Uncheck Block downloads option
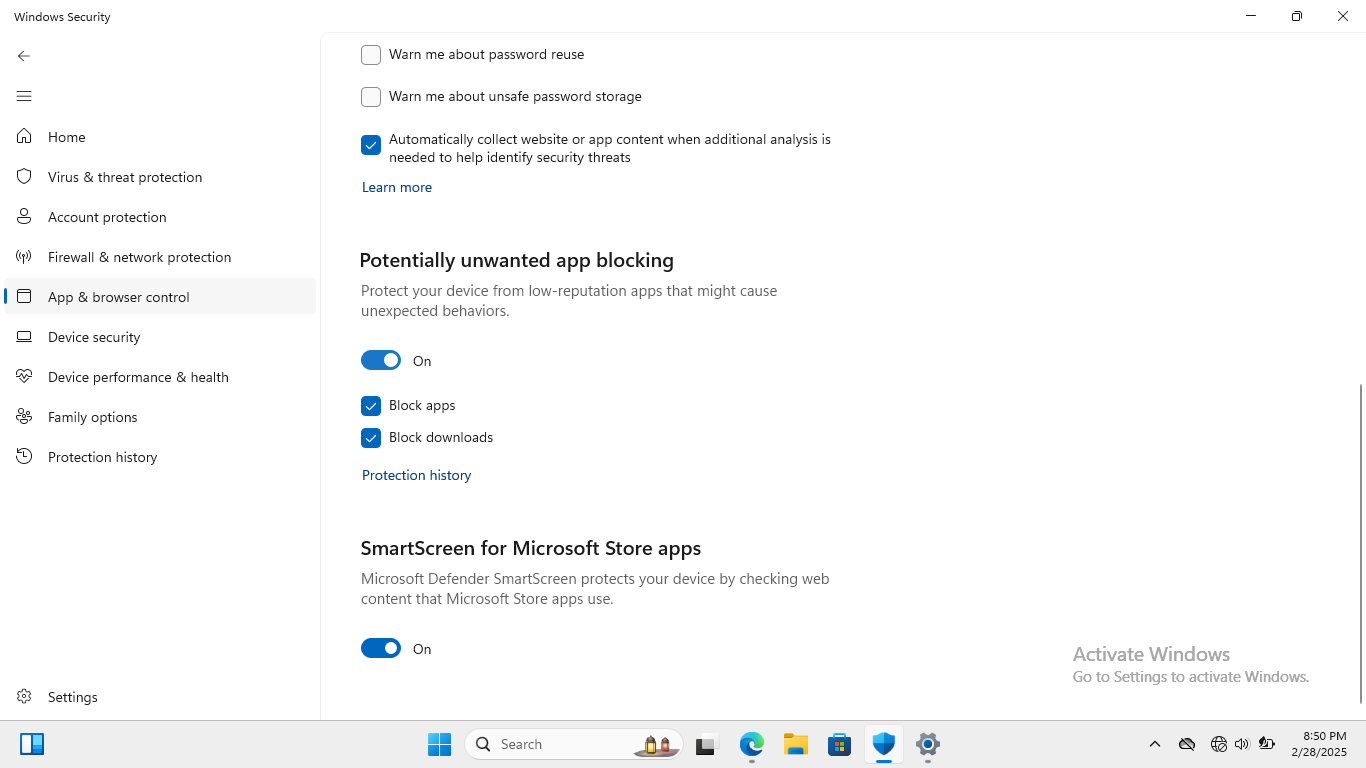The image size is (1366, 768). [x=371, y=438]
